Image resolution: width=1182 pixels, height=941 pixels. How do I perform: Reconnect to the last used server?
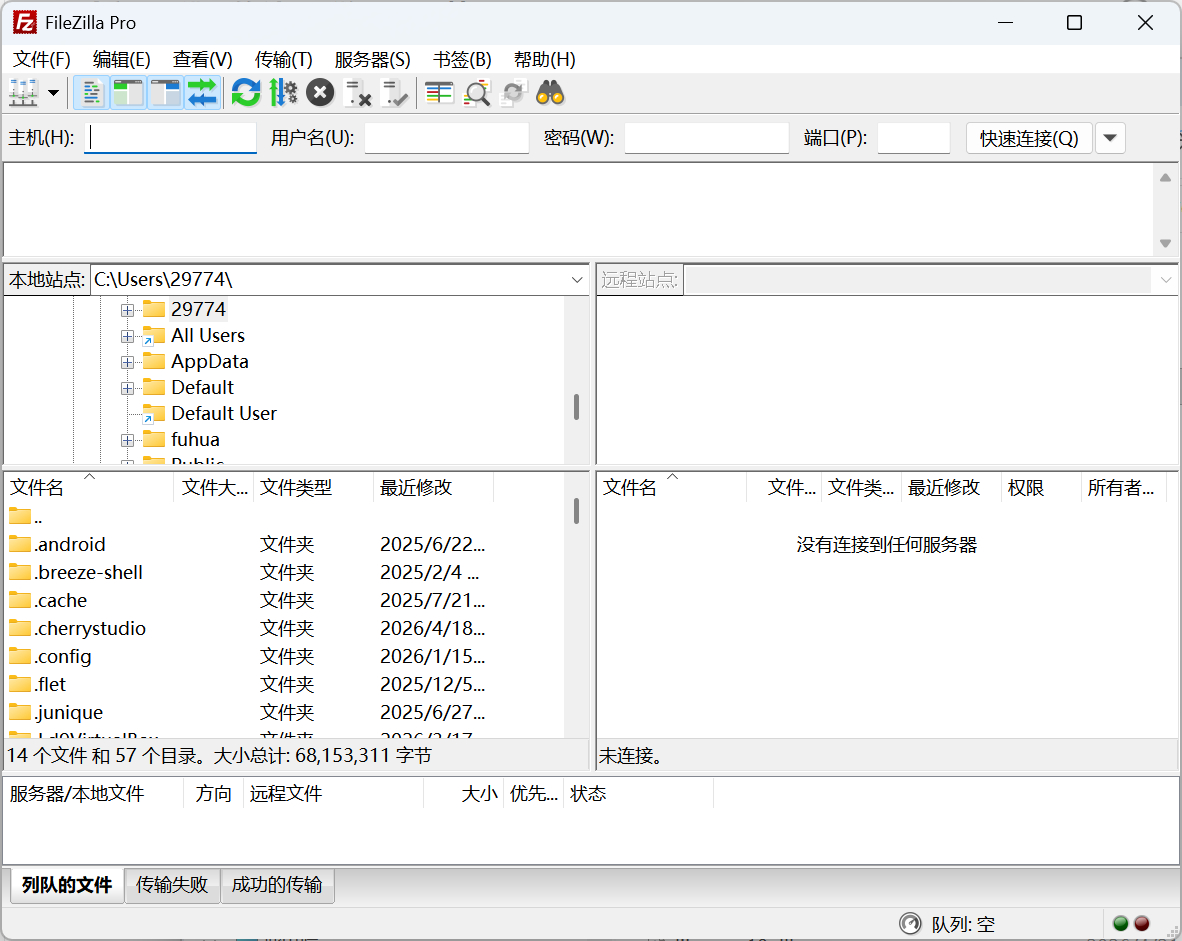(x=394, y=93)
